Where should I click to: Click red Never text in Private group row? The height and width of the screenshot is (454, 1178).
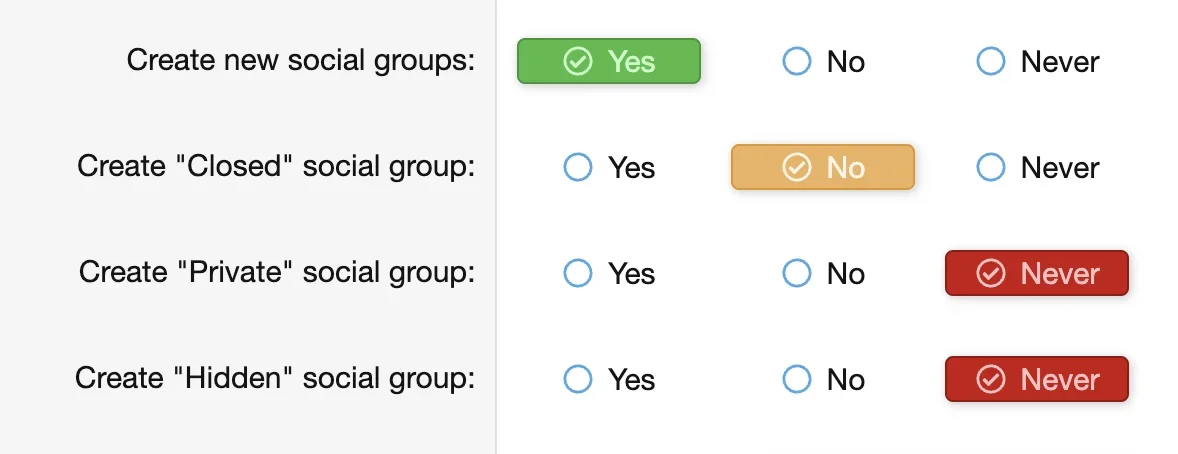pyautogui.click(x=1059, y=274)
